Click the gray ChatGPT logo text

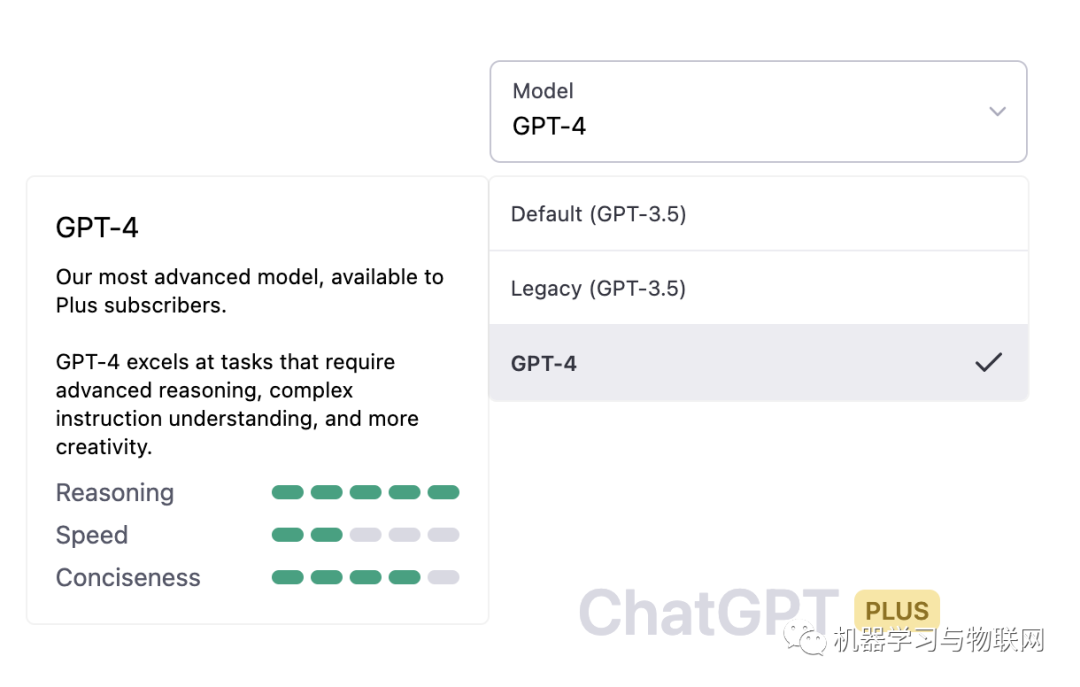tap(708, 612)
